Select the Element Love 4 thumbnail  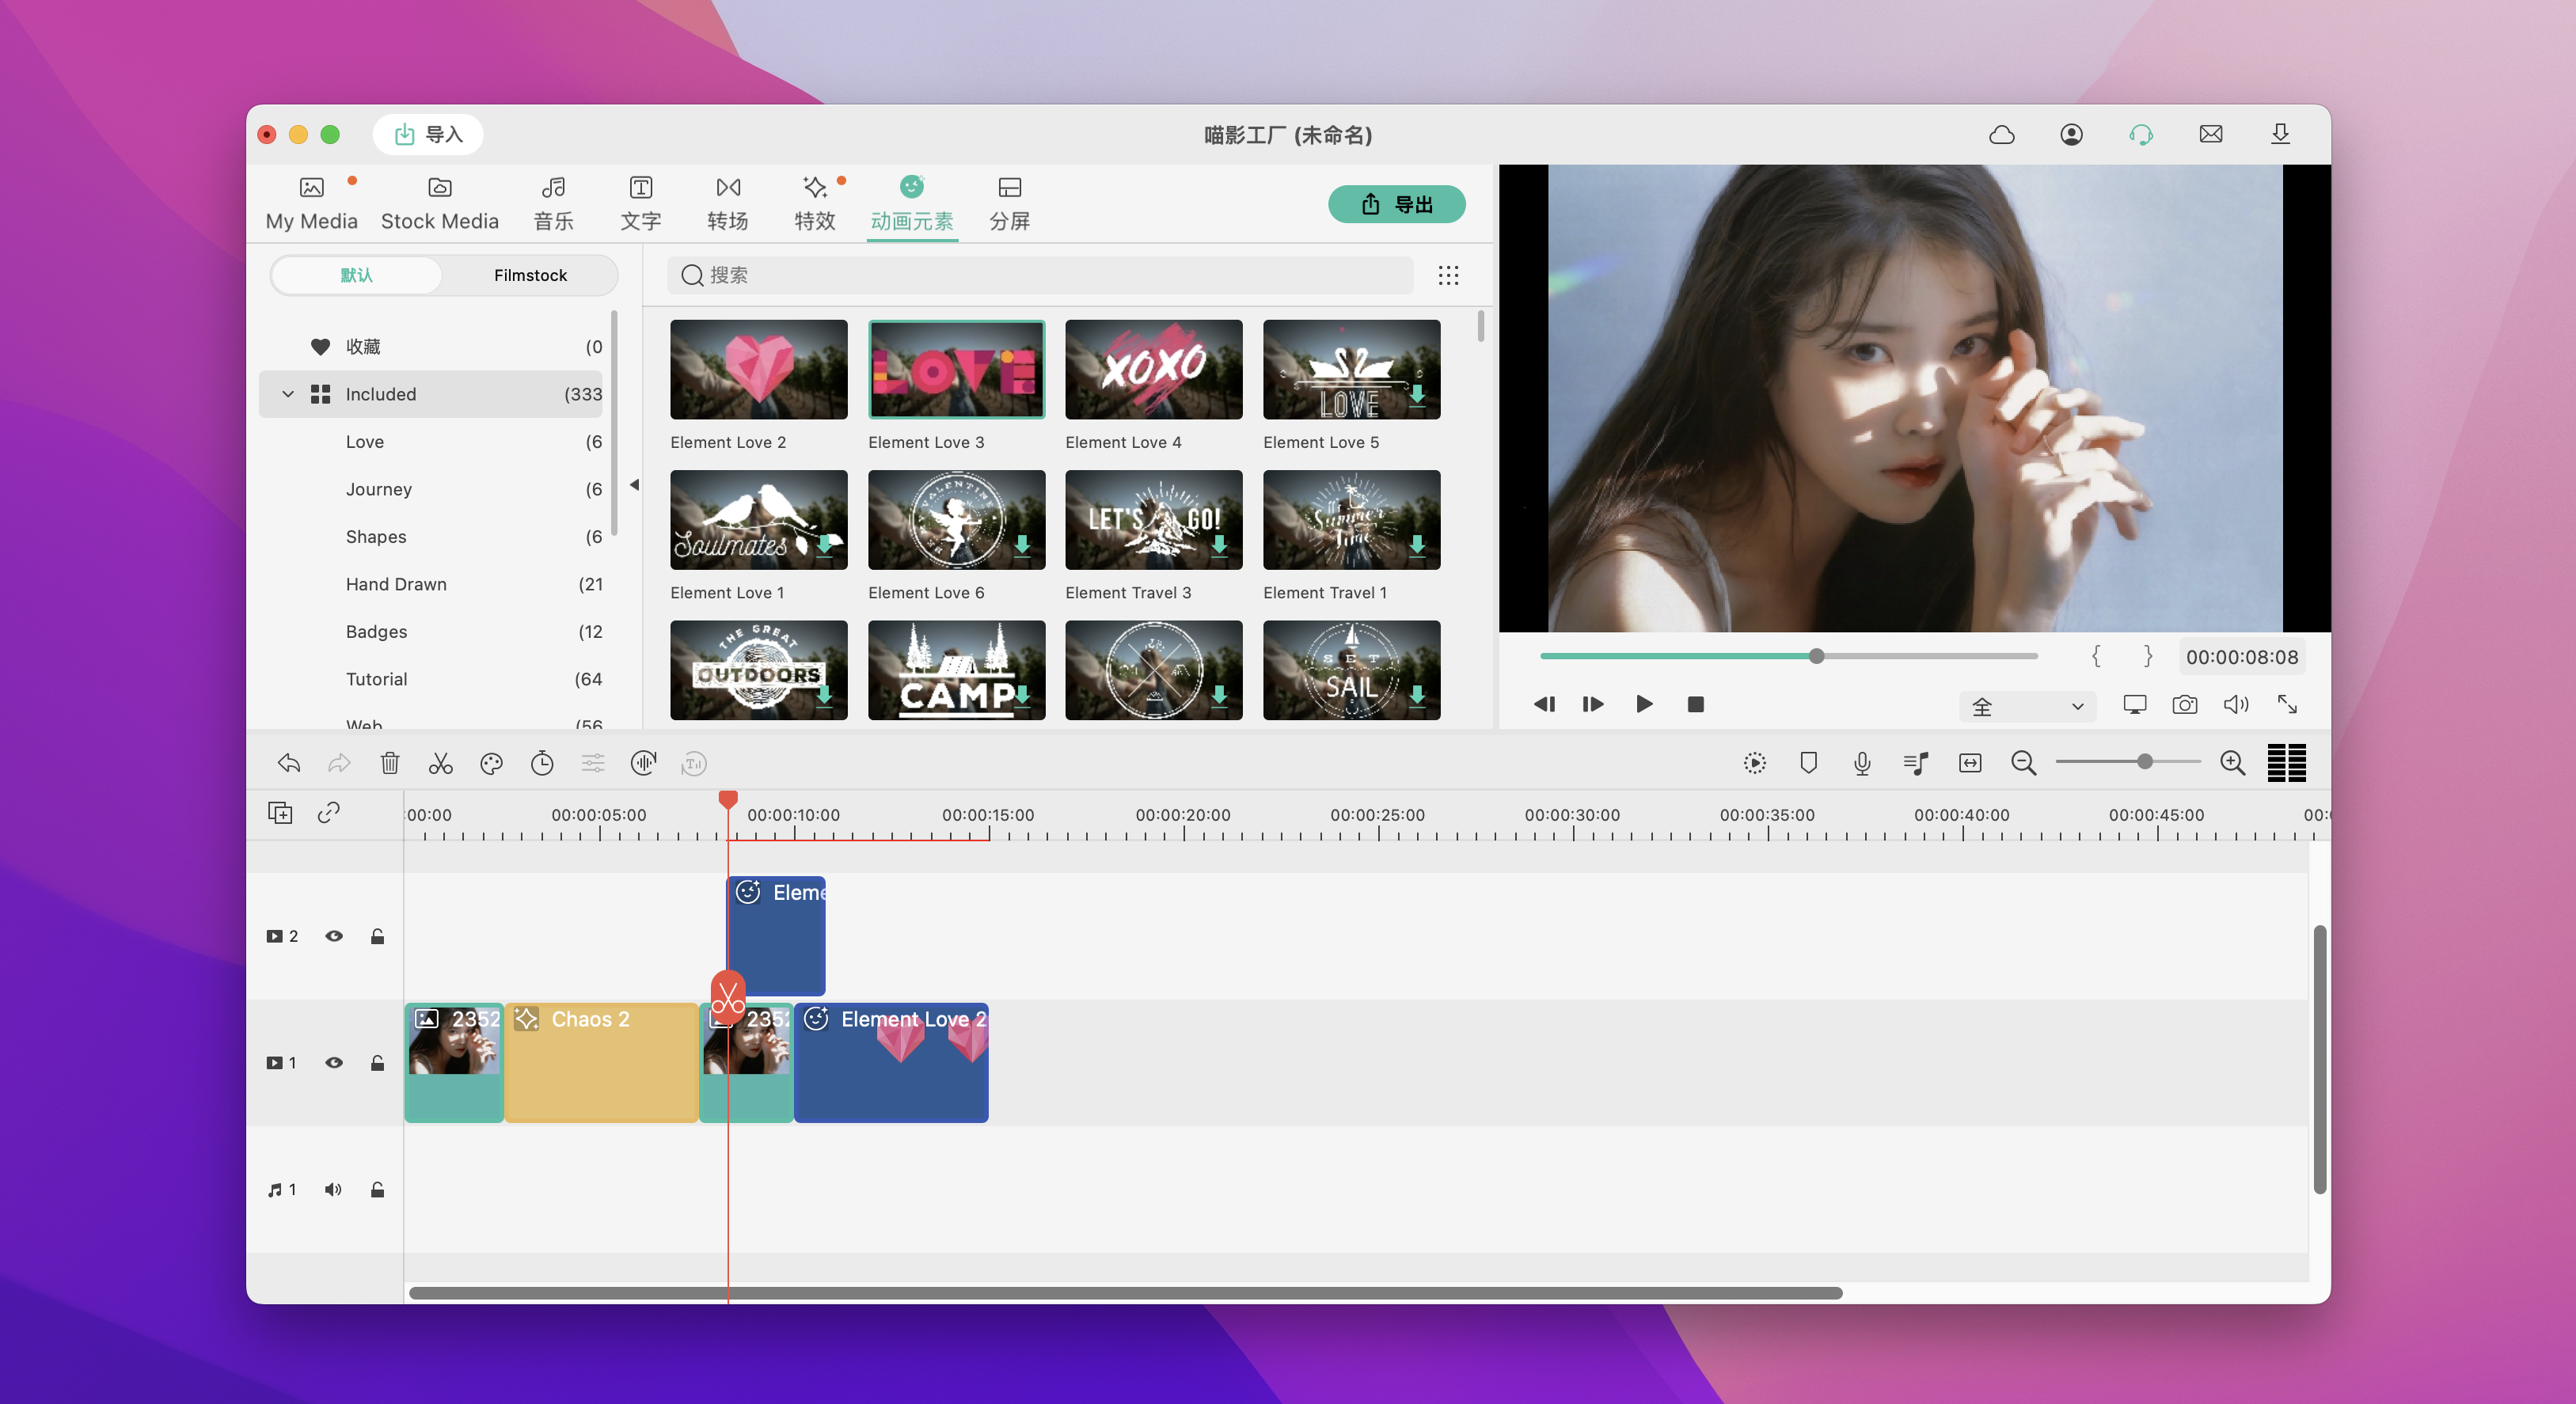(x=1153, y=369)
